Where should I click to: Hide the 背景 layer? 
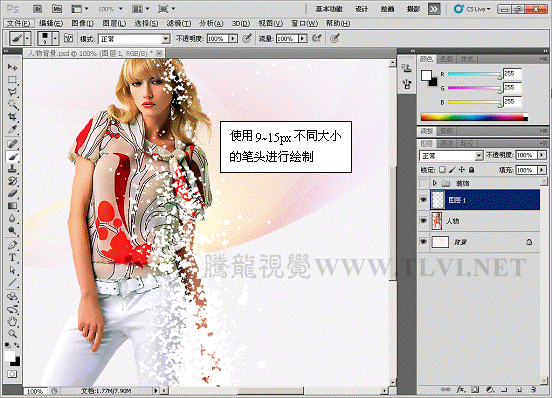coord(424,242)
